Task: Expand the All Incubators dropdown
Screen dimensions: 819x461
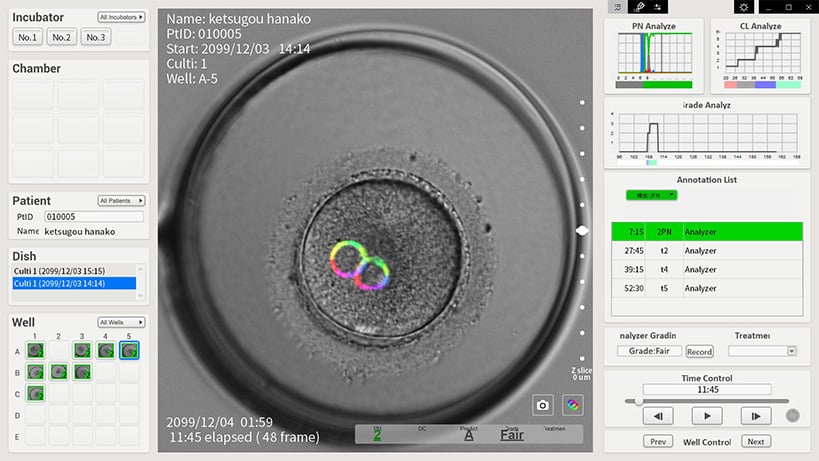Action: [121, 18]
